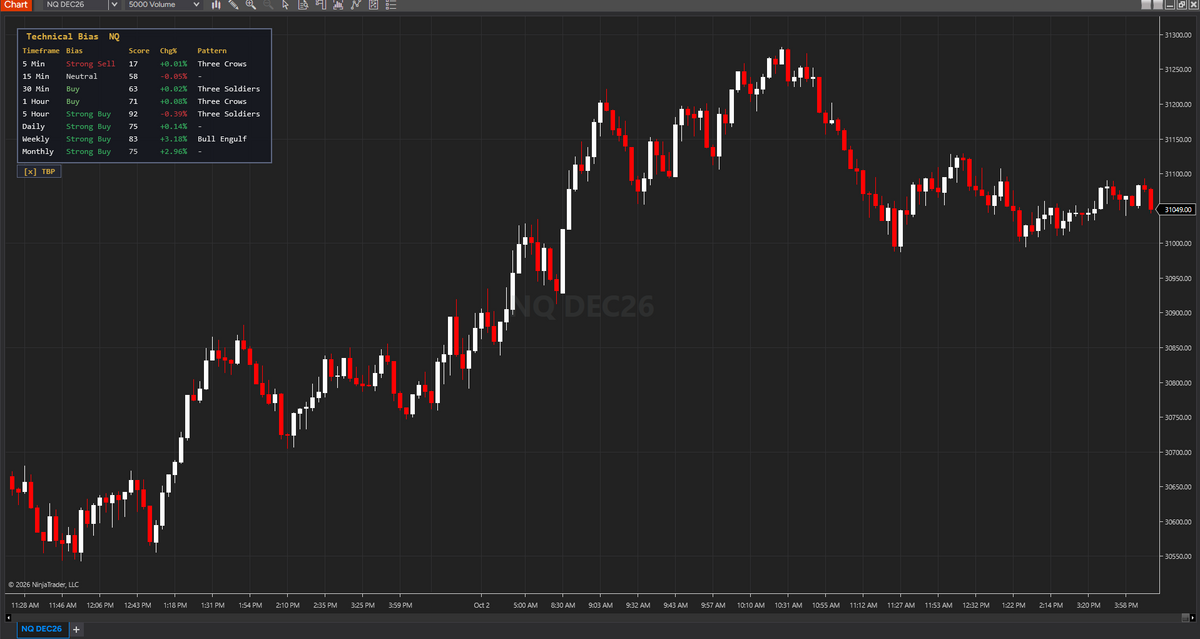Viewport: 1200px width, 639px height.
Task: Add a new chart tab with plus
Action: (76, 629)
